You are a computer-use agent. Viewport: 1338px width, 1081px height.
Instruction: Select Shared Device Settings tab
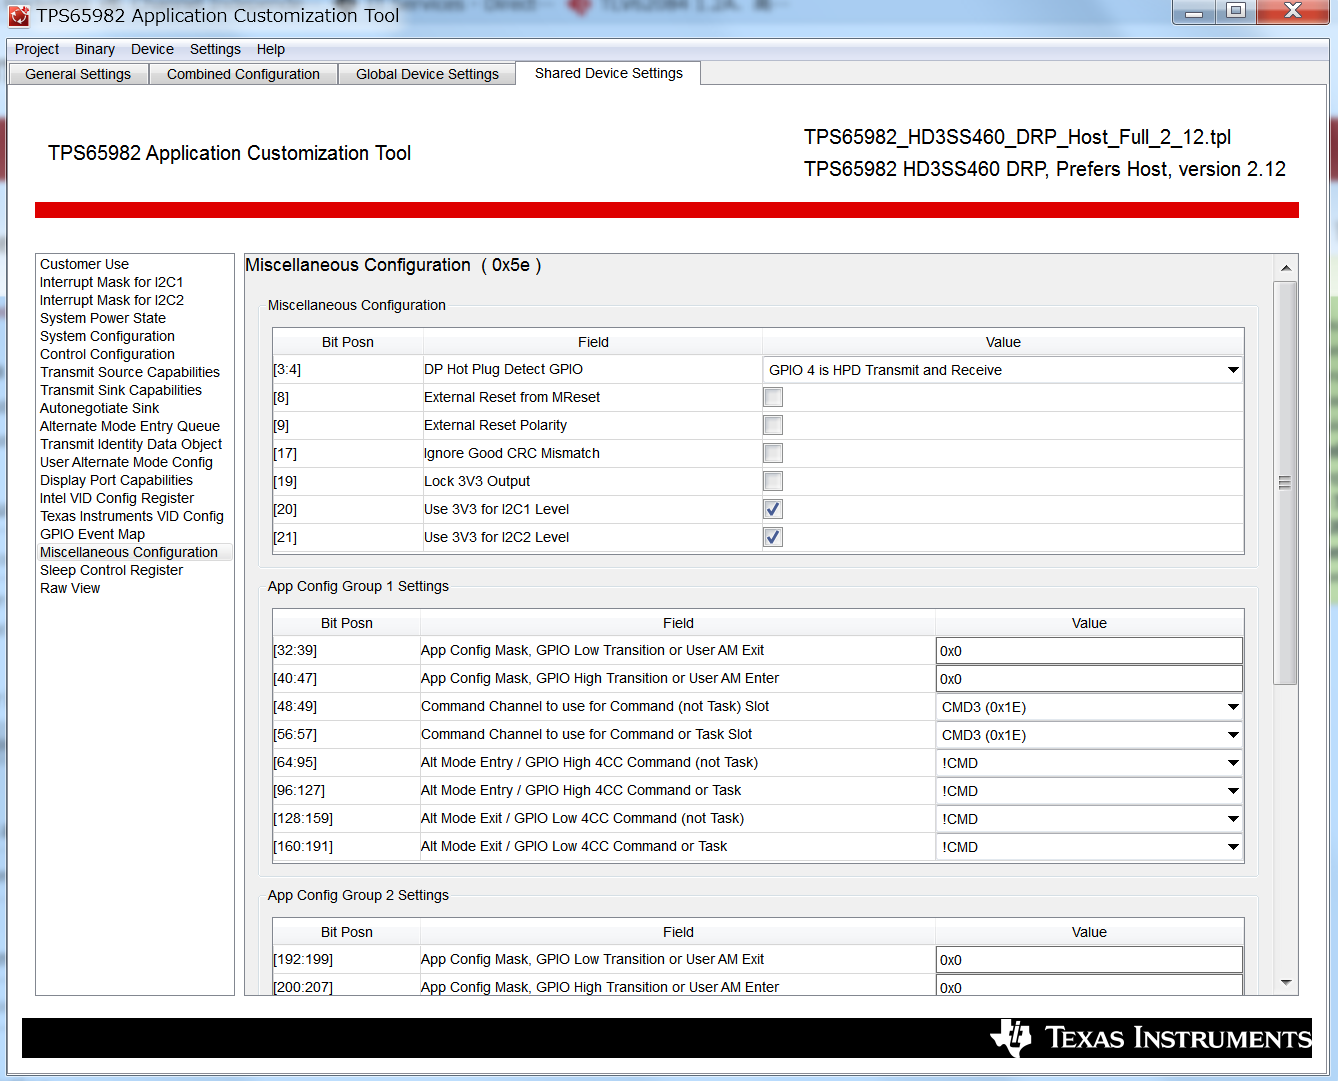point(608,73)
